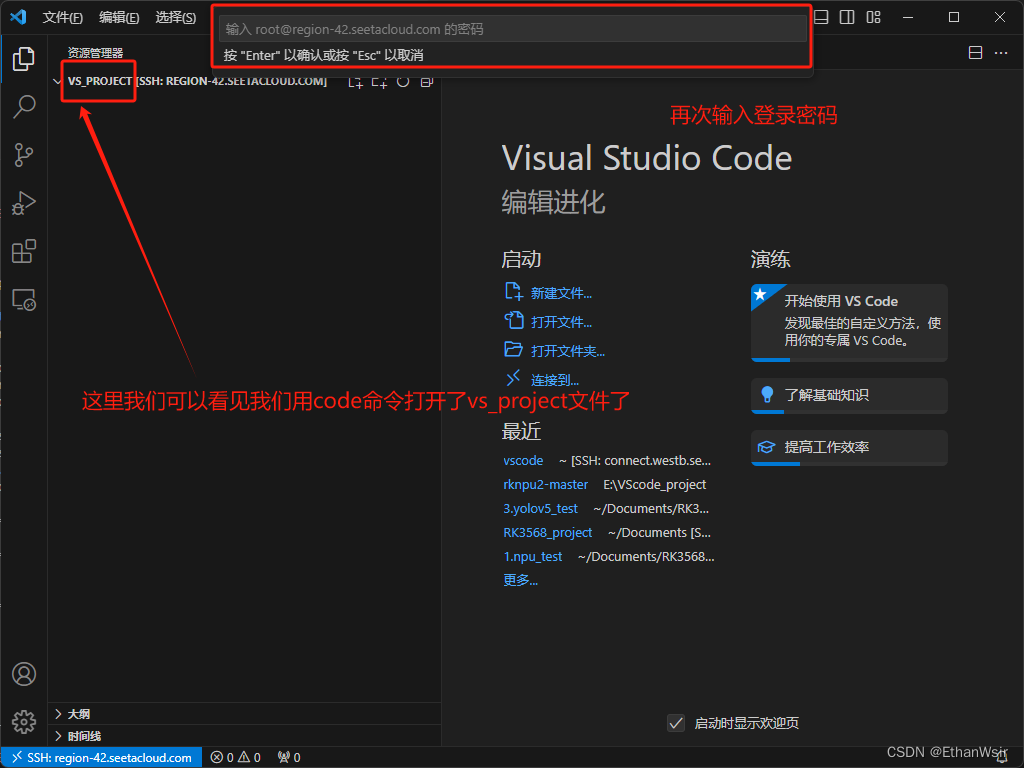Open editor More Actions ellipsis
The height and width of the screenshot is (768, 1024).
[1000, 53]
